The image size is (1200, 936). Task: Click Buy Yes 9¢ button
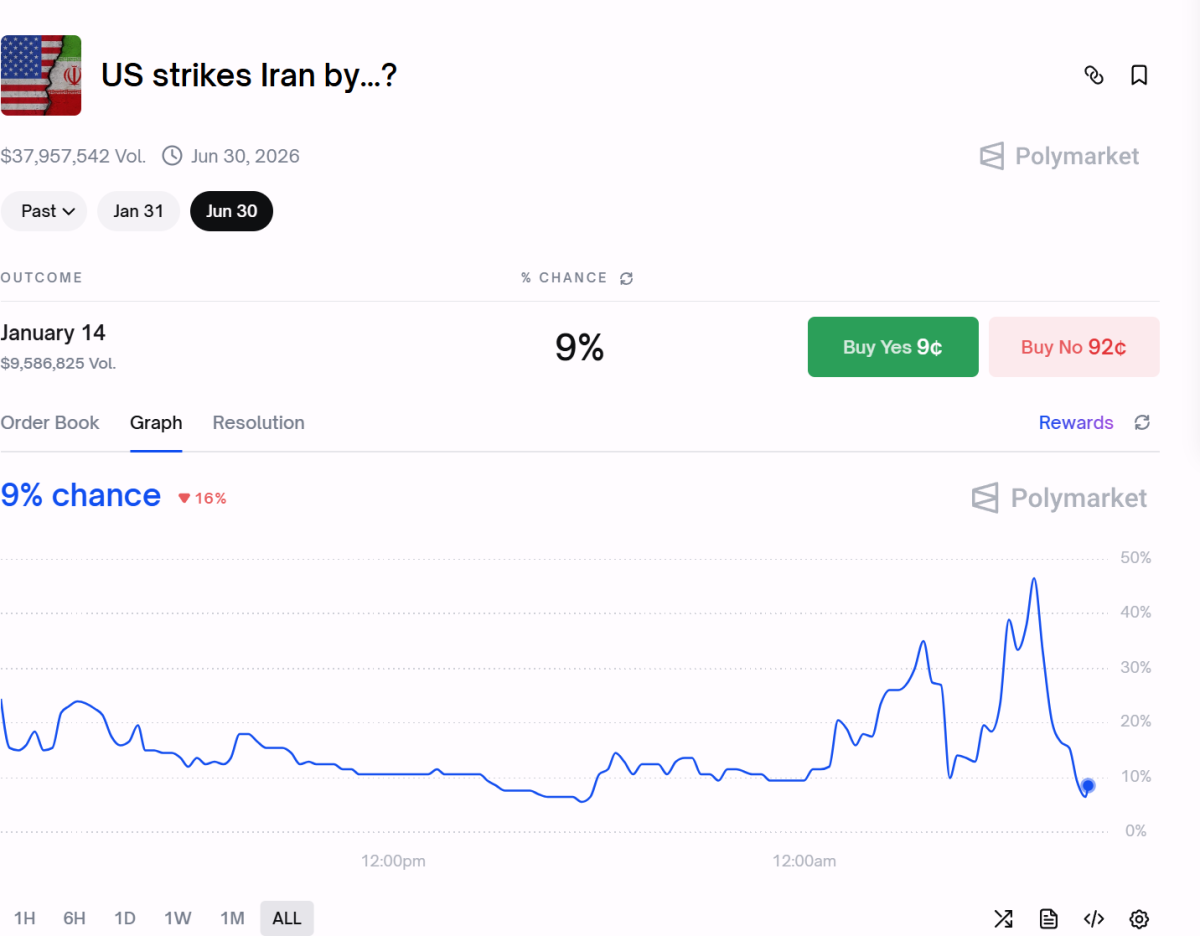pos(893,347)
